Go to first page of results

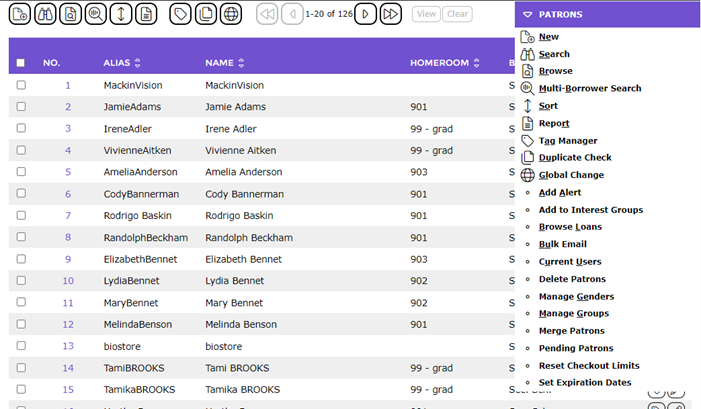pyautogui.click(x=267, y=14)
